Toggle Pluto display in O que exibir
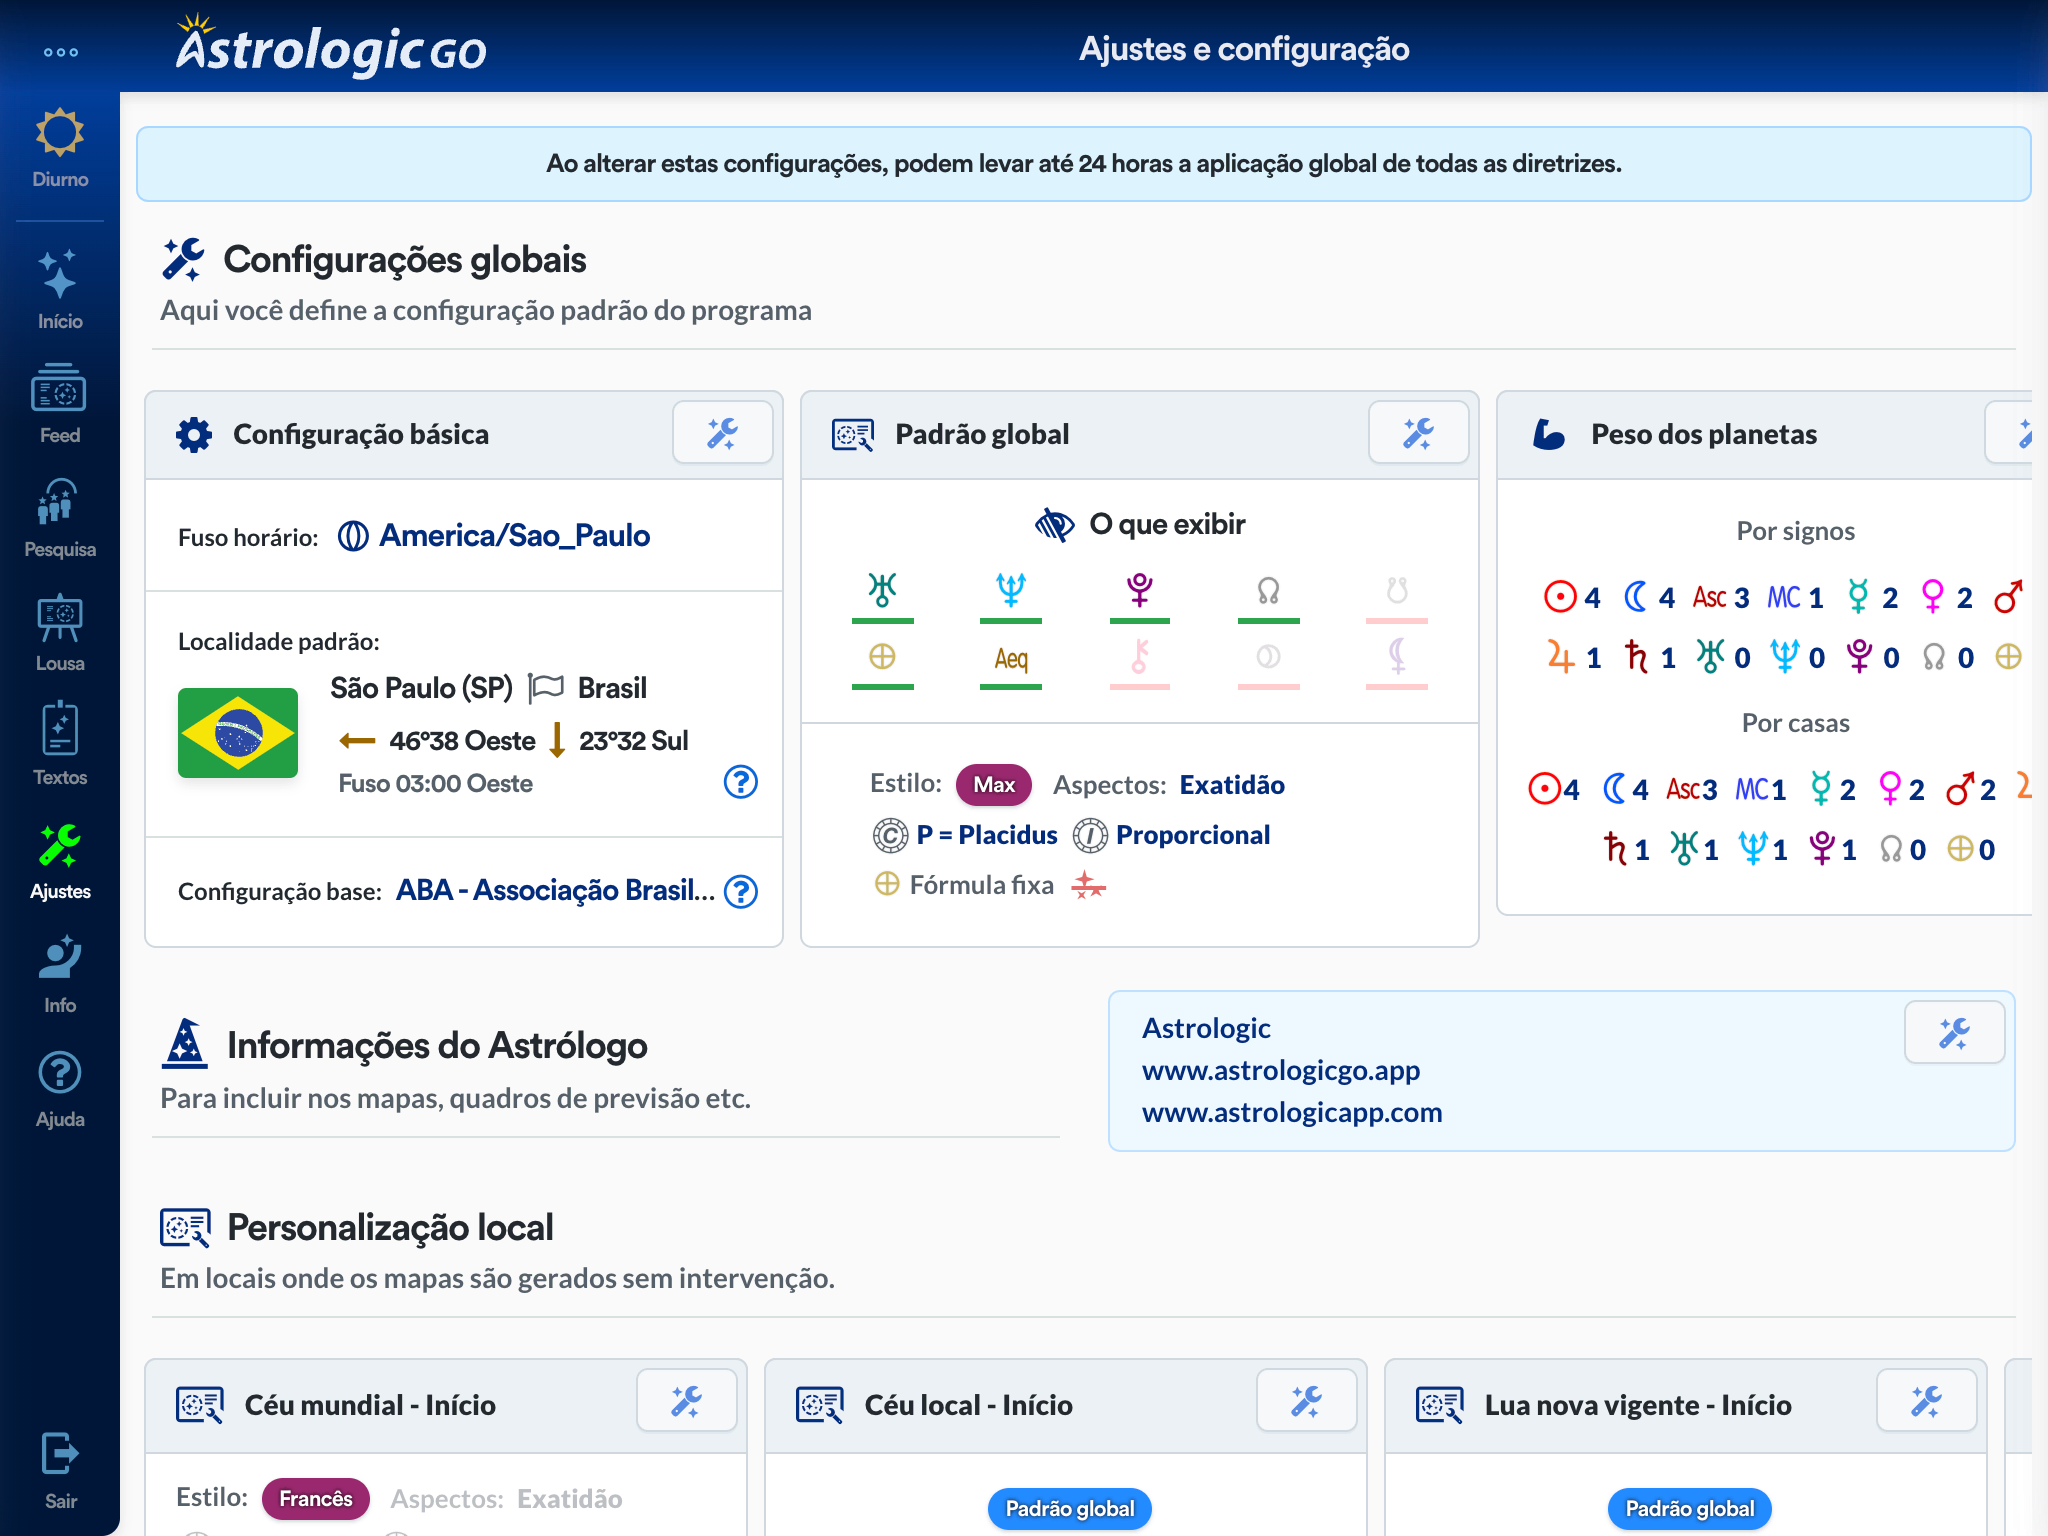Screen dimensions: 2048x1536 (1140, 595)
